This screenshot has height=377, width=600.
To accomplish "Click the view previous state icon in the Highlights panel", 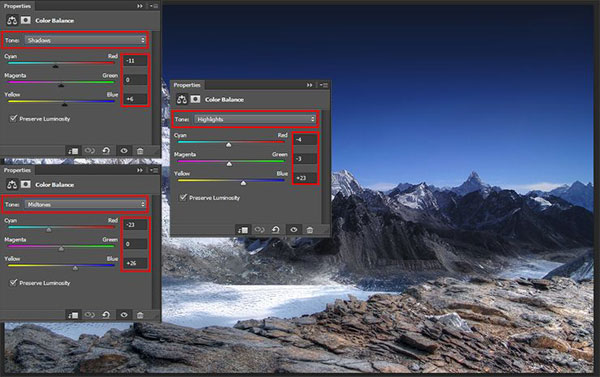I will tap(259, 230).
